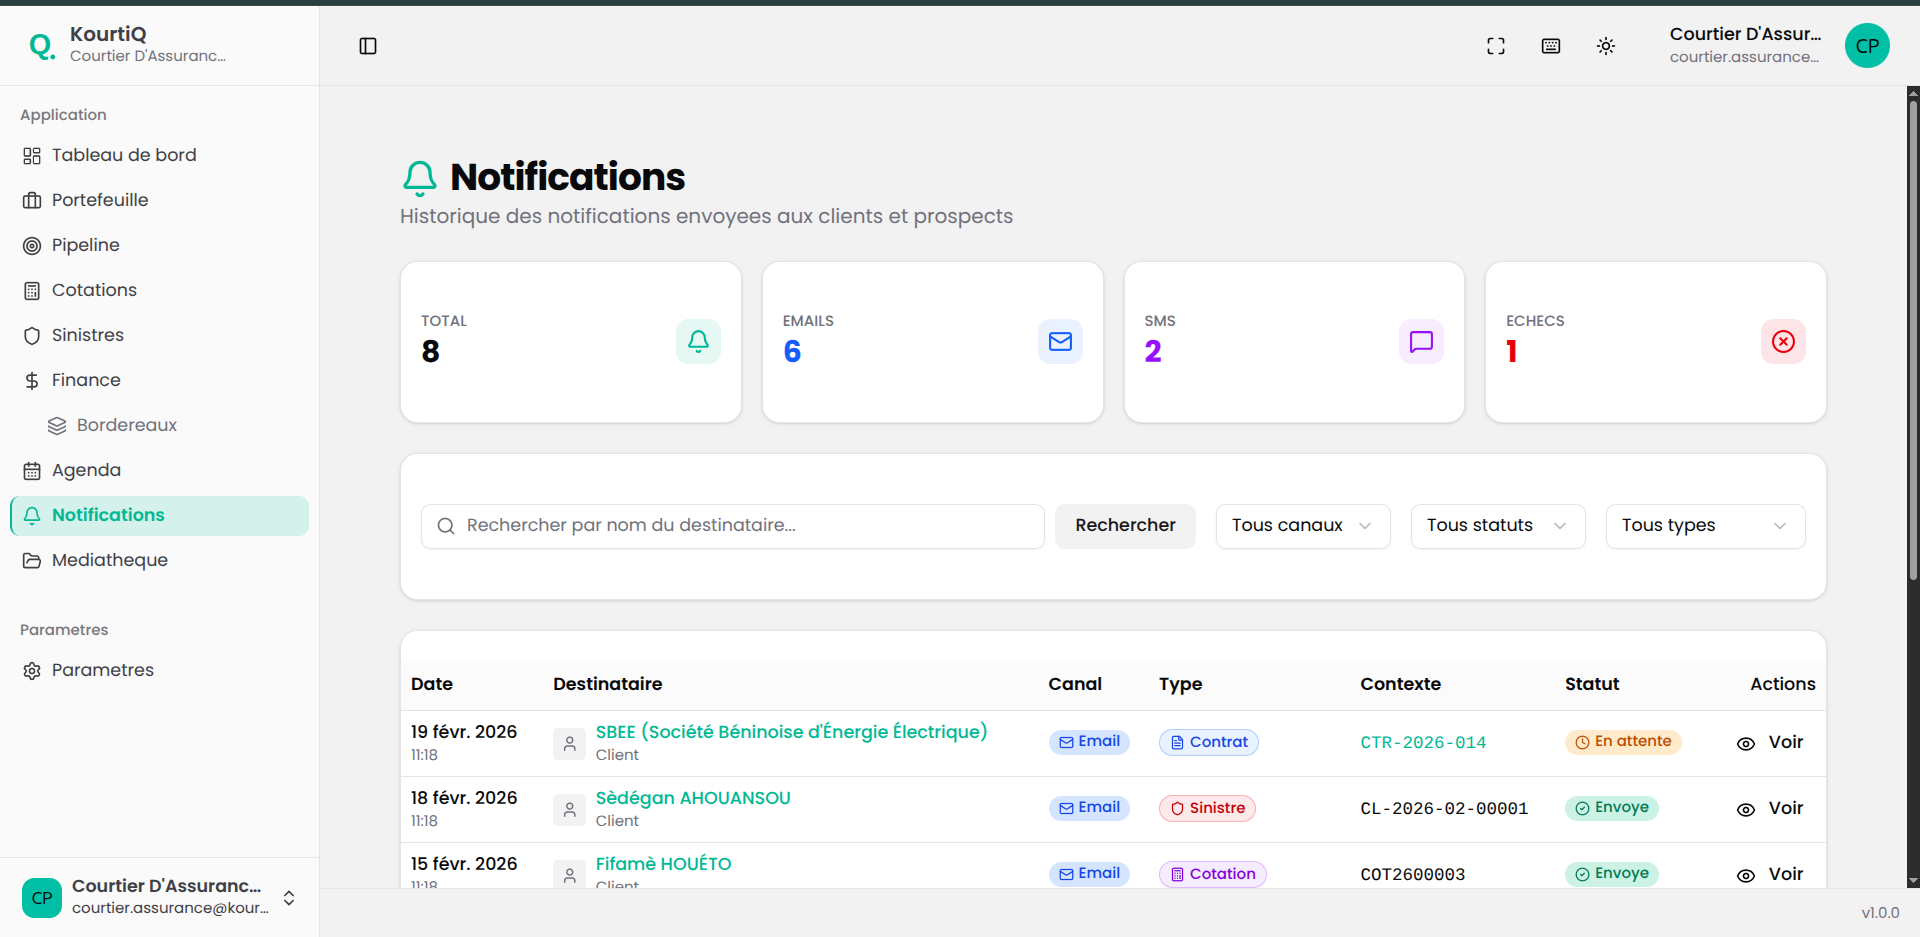Open Tableau de bord in sidebar

(x=124, y=155)
